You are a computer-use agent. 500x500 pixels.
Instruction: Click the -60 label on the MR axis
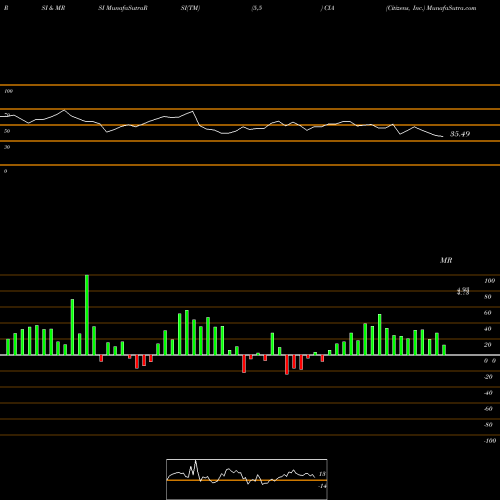[488, 409]
